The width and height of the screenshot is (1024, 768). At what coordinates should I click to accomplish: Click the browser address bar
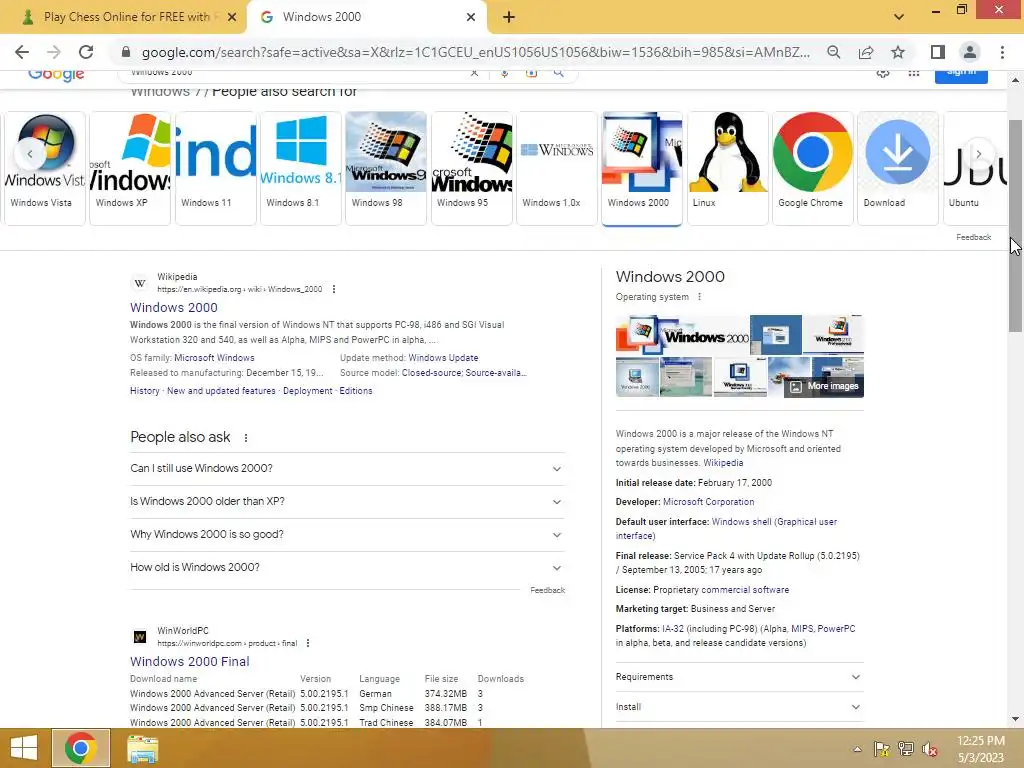click(475, 52)
